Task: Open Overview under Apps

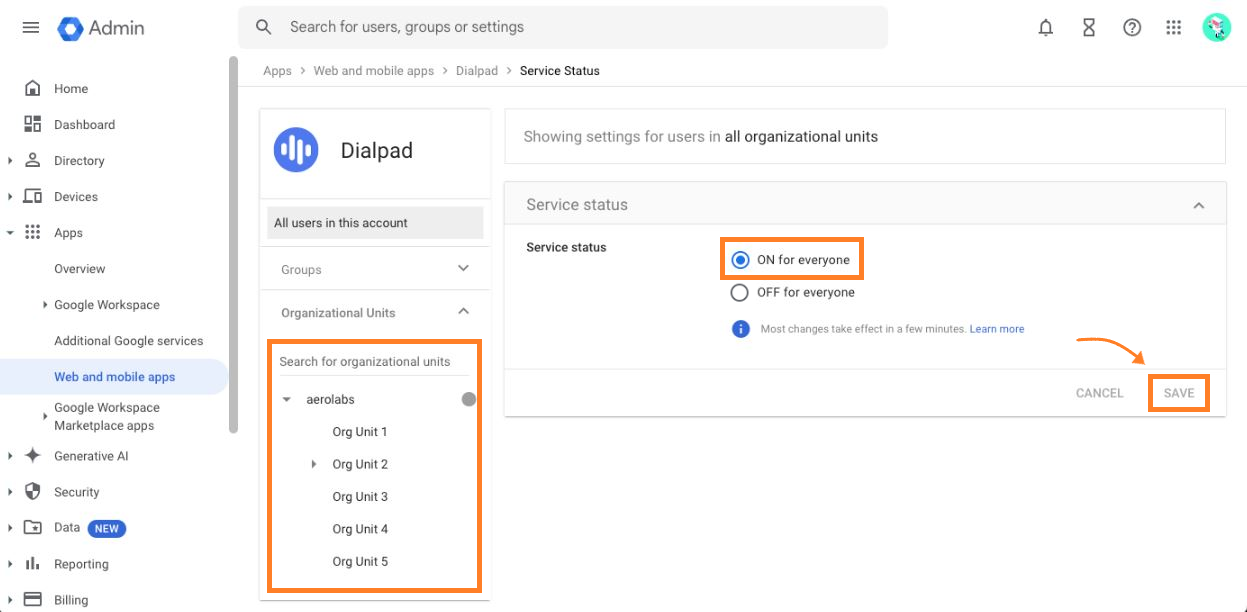Action: [x=80, y=269]
